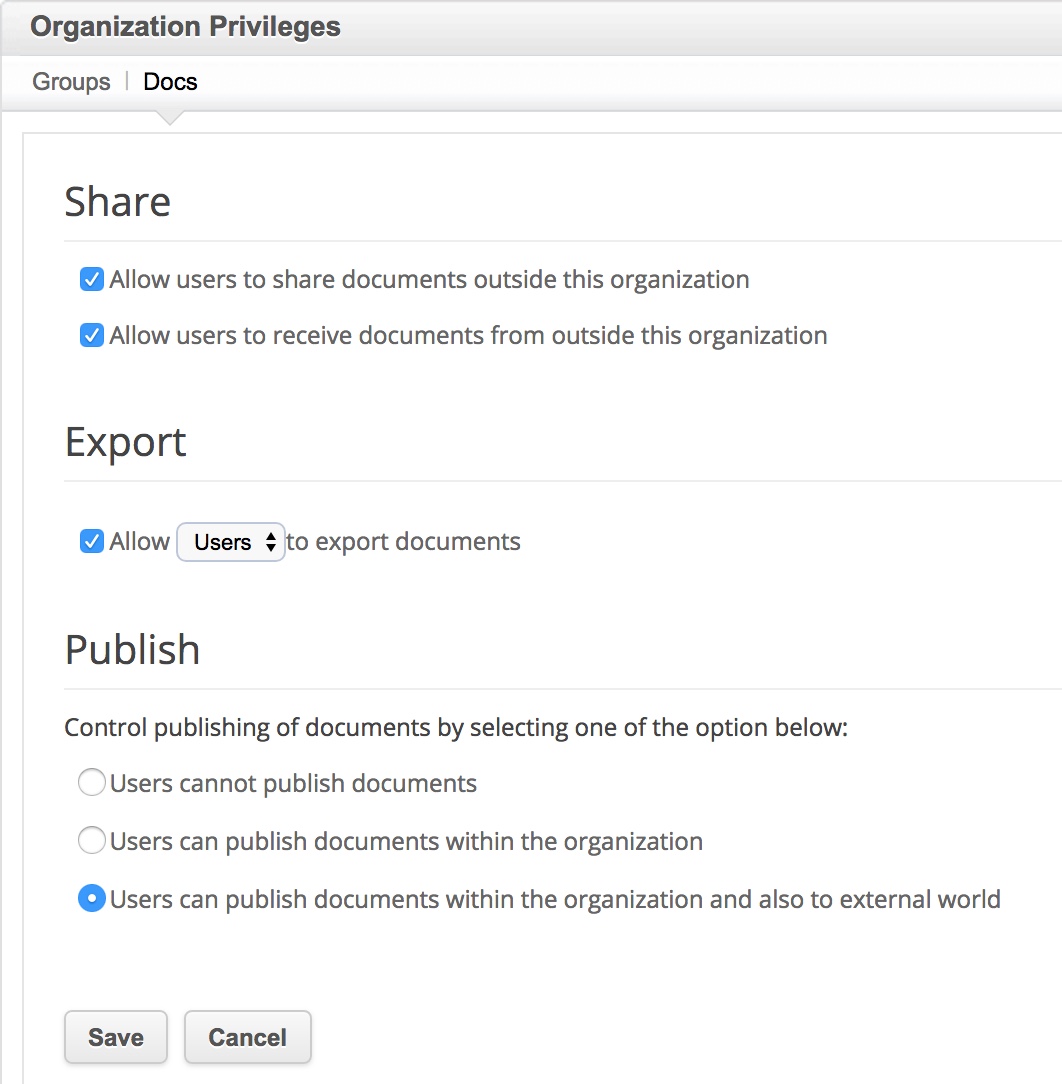Open the Users dropdown in Export section
Viewport: 1062px width, 1084px height.
click(231, 542)
